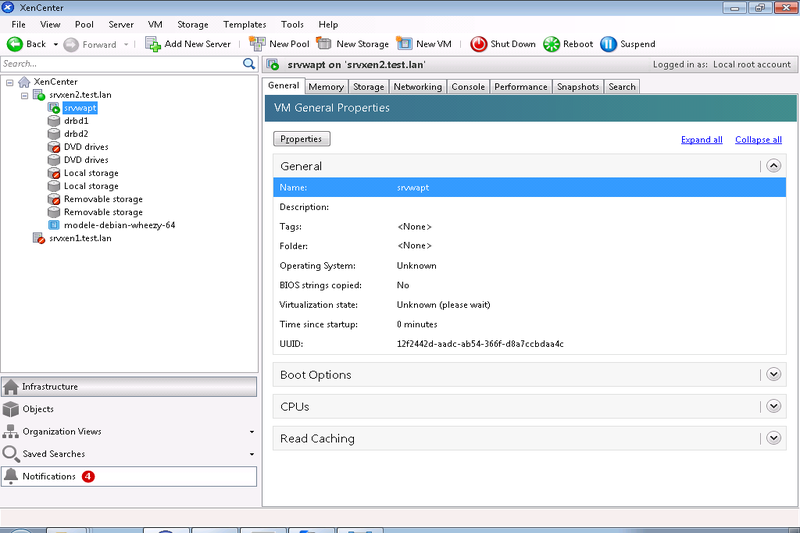Expand the Read Caching section
Viewport: 800px width, 533px height.
point(773,438)
